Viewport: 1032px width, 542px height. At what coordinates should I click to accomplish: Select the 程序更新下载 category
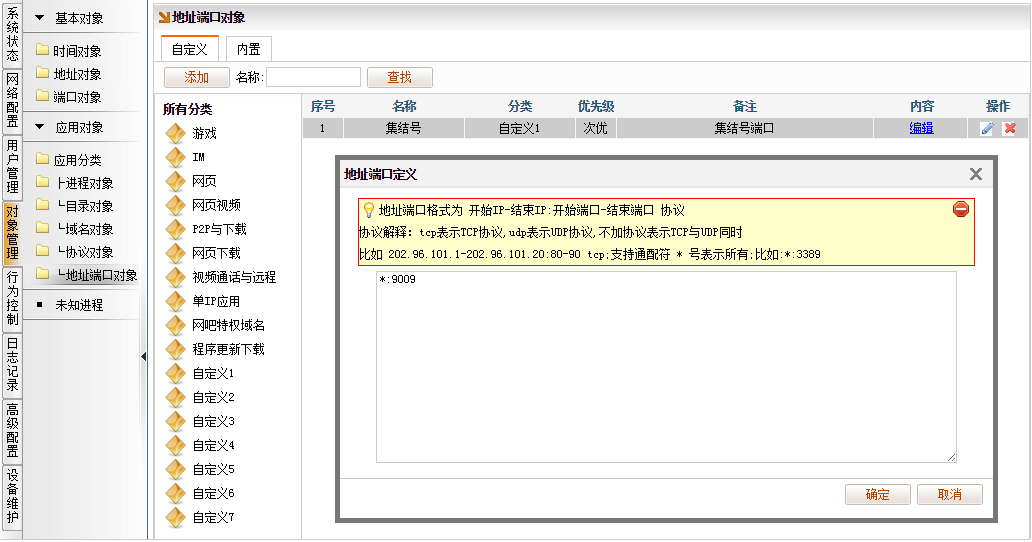tap(228, 349)
